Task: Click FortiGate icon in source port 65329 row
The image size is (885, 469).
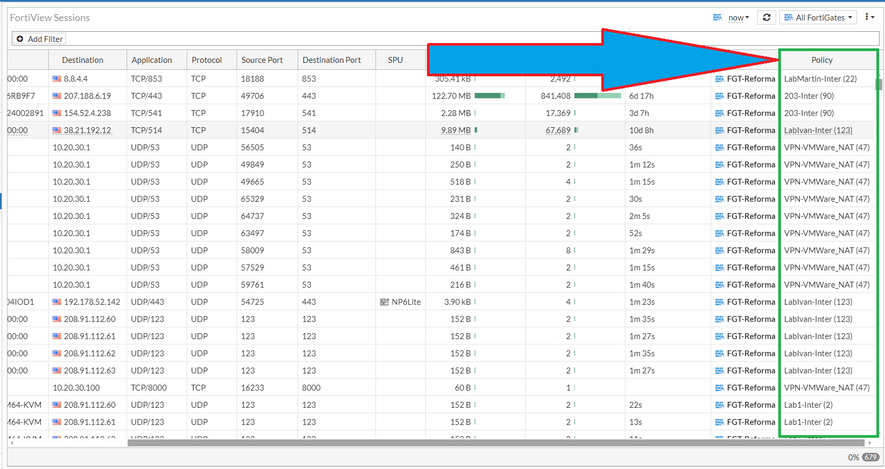Action: click(719, 199)
